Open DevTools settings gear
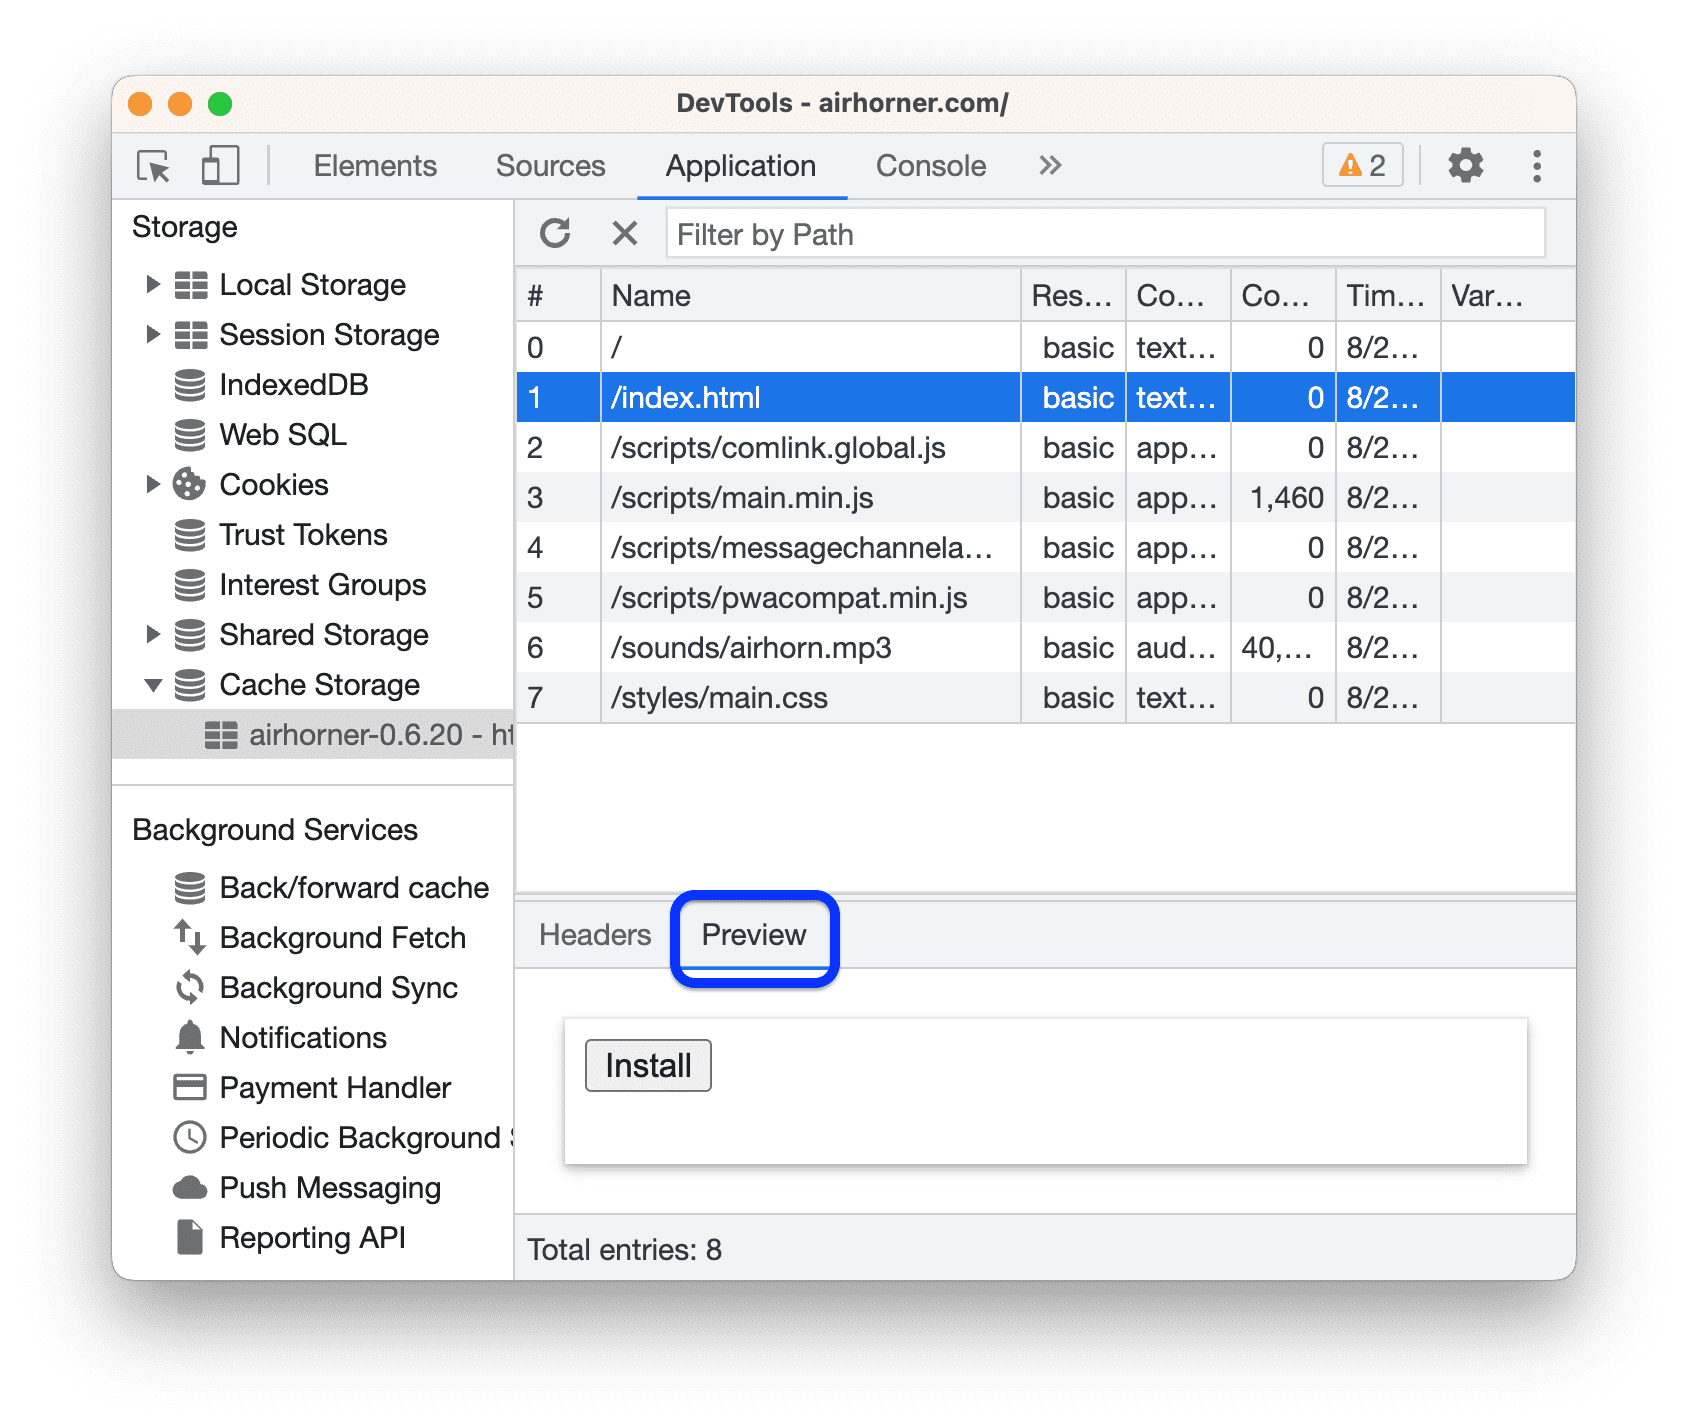 coord(1466,166)
